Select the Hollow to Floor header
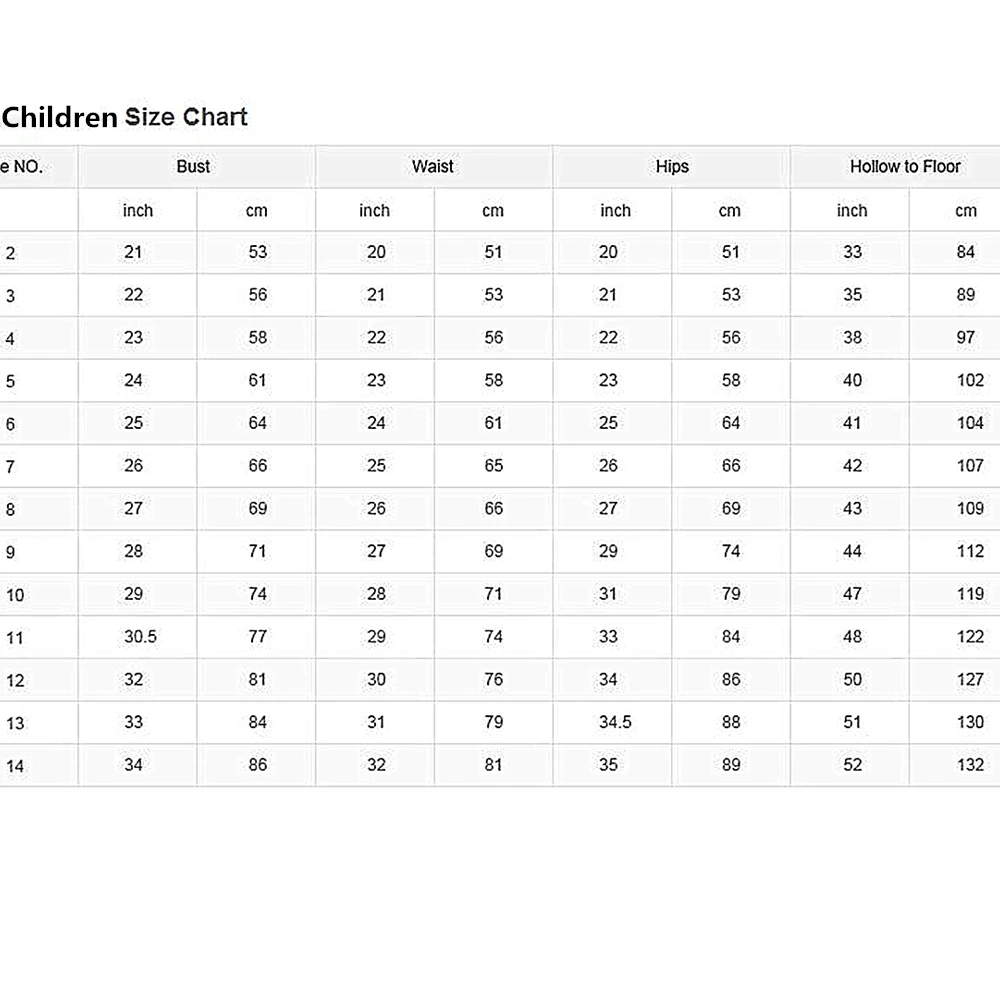Viewport: 1000px width, 1000px height. point(905,167)
